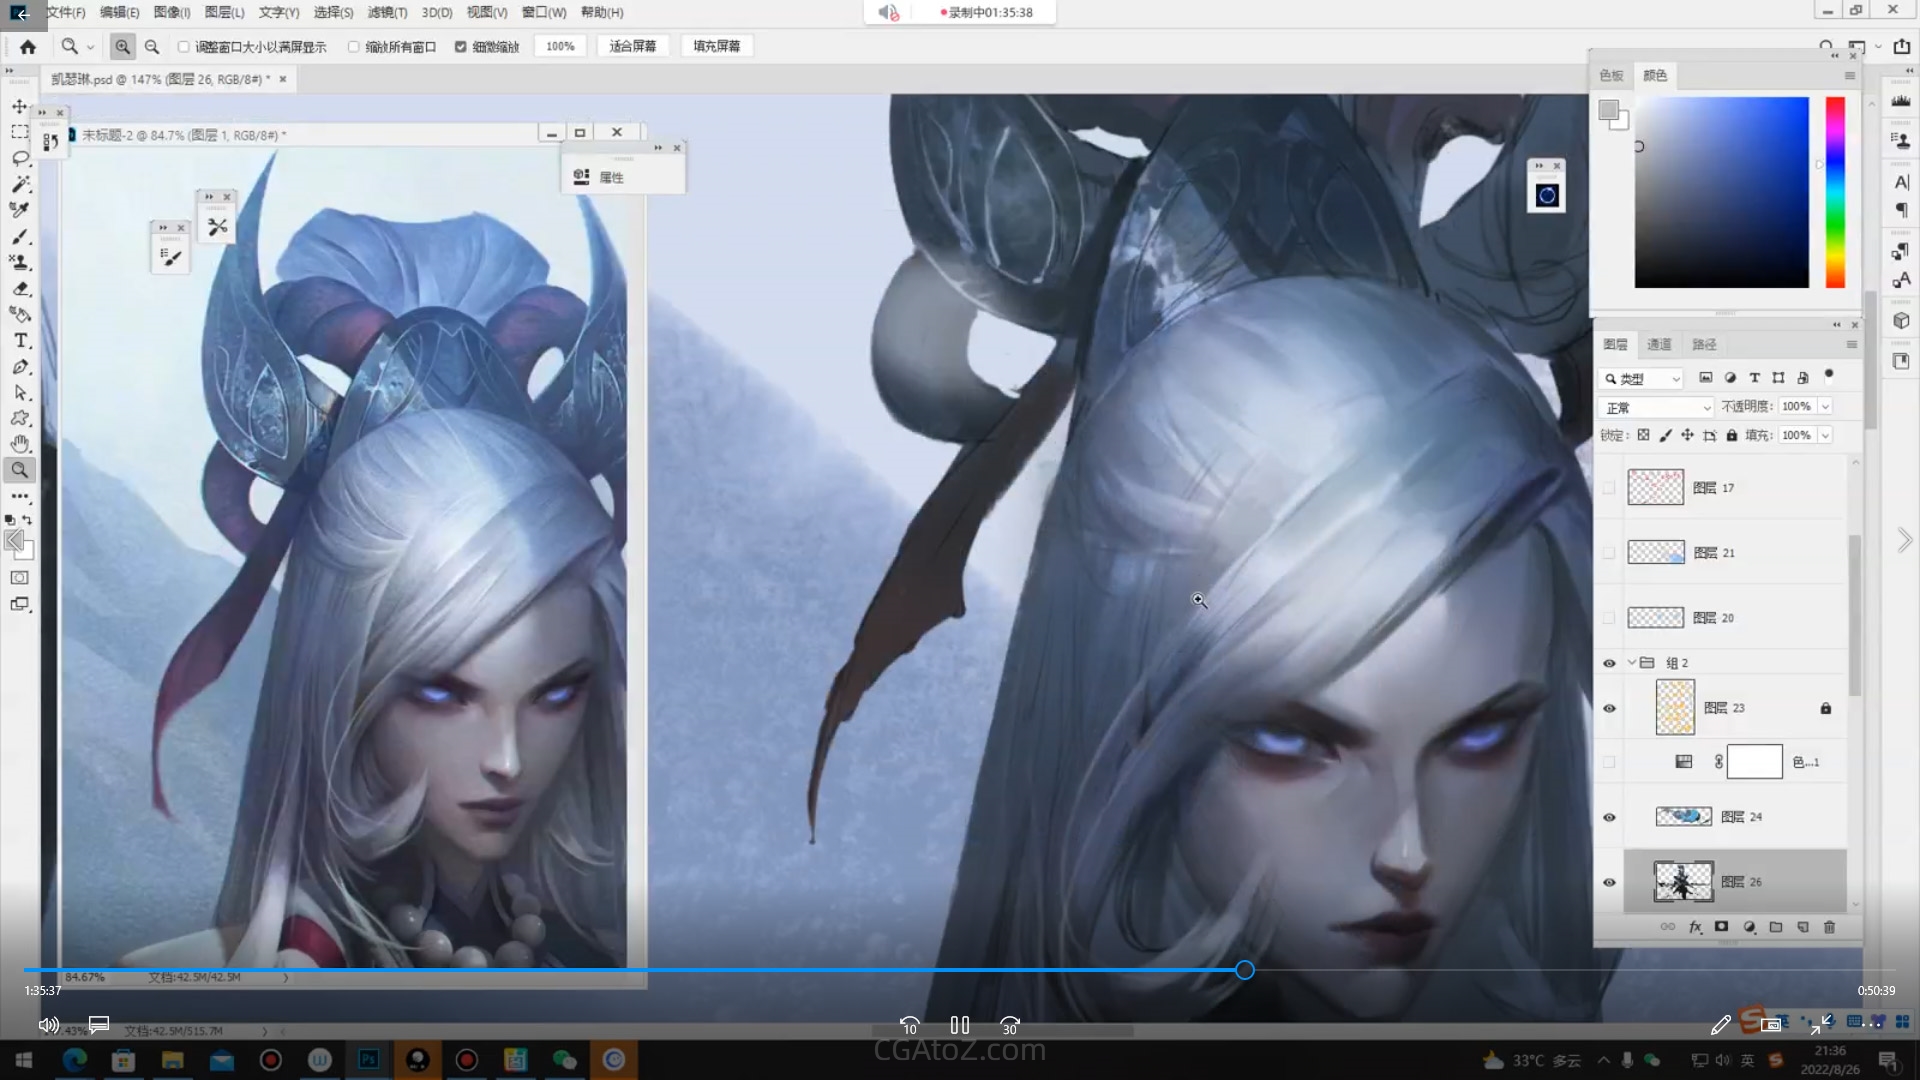Select the Eraser tool
Screen dimensions: 1920x1080
[19, 289]
